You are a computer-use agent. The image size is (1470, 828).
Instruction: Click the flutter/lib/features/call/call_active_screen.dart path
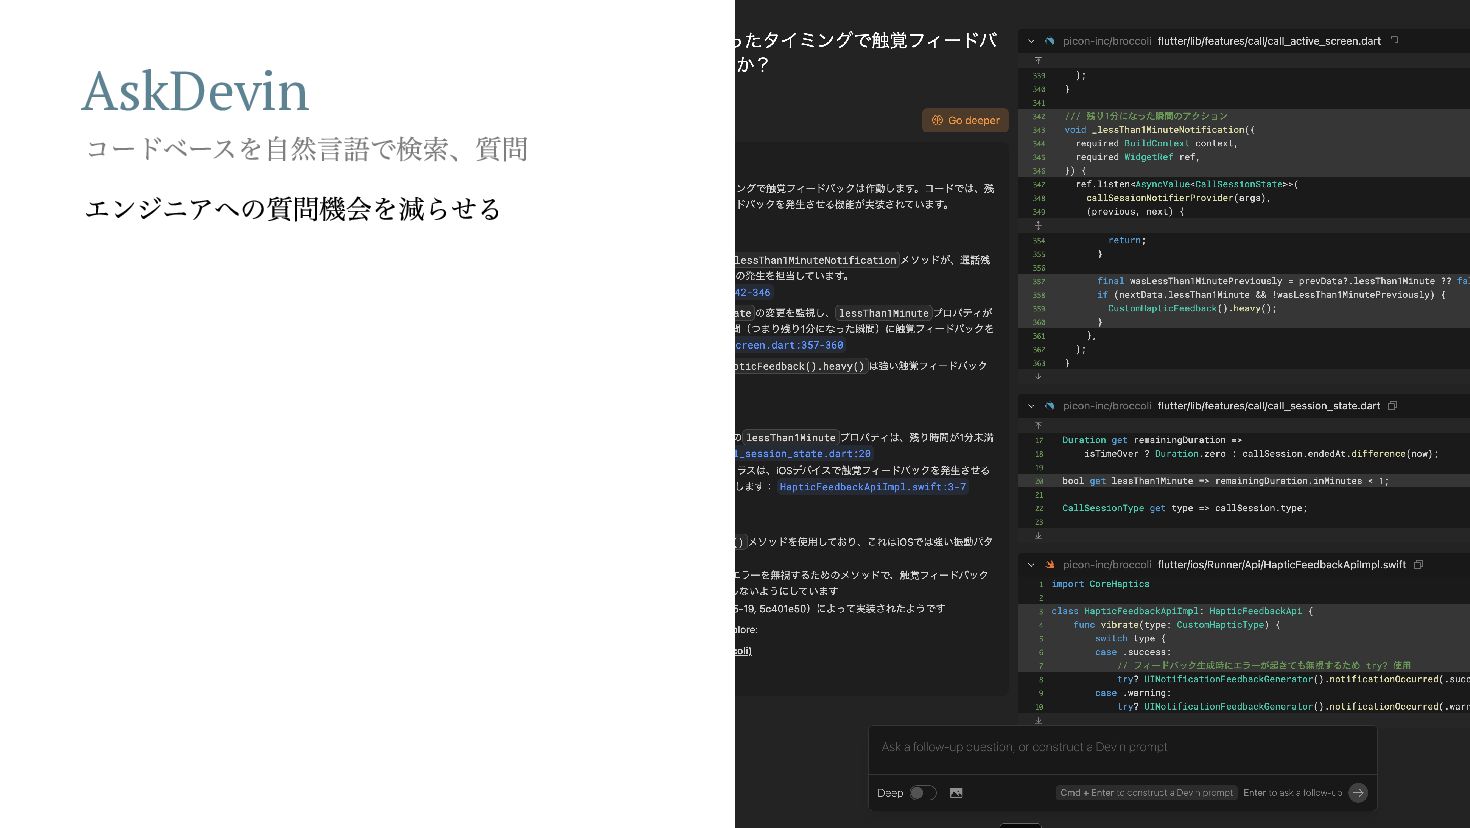tap(1269, 42)
